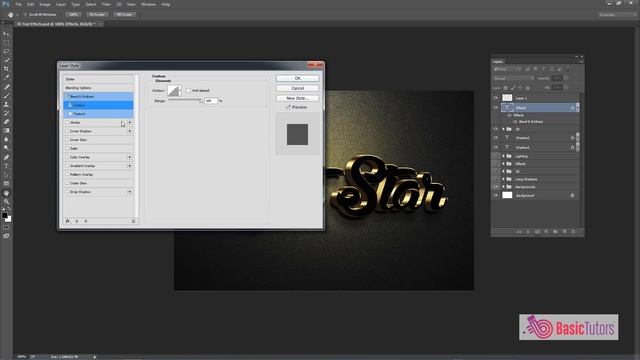The width and height of the screenshot is (640, 360).
Task: Click the fx icon in Layer Style dialog
Action: pyautogui.click(x=67, y=221)
